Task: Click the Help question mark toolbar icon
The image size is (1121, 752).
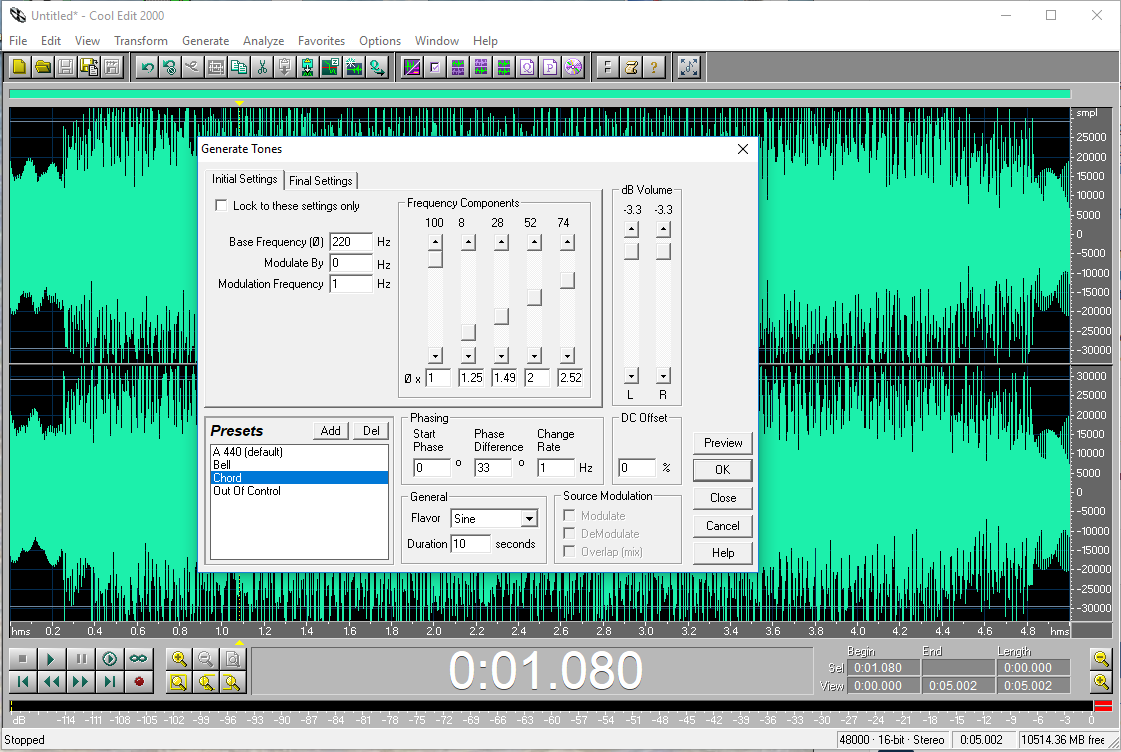Action: (x=653, y=67)
